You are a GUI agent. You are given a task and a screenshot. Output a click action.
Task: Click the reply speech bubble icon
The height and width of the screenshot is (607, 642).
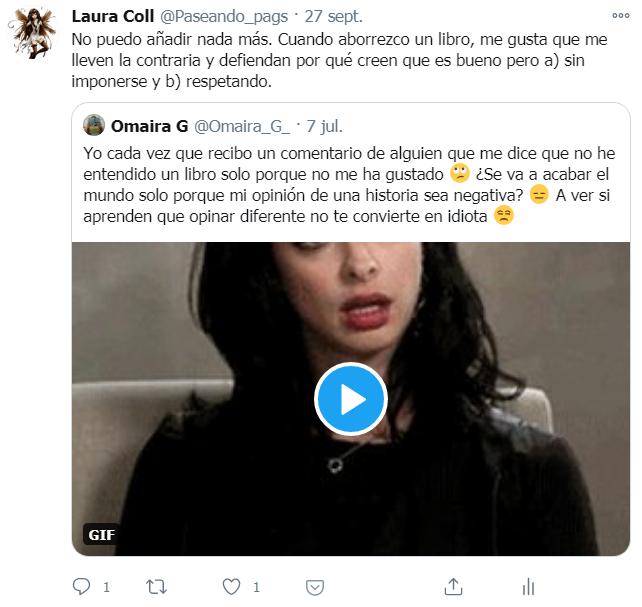81,587
